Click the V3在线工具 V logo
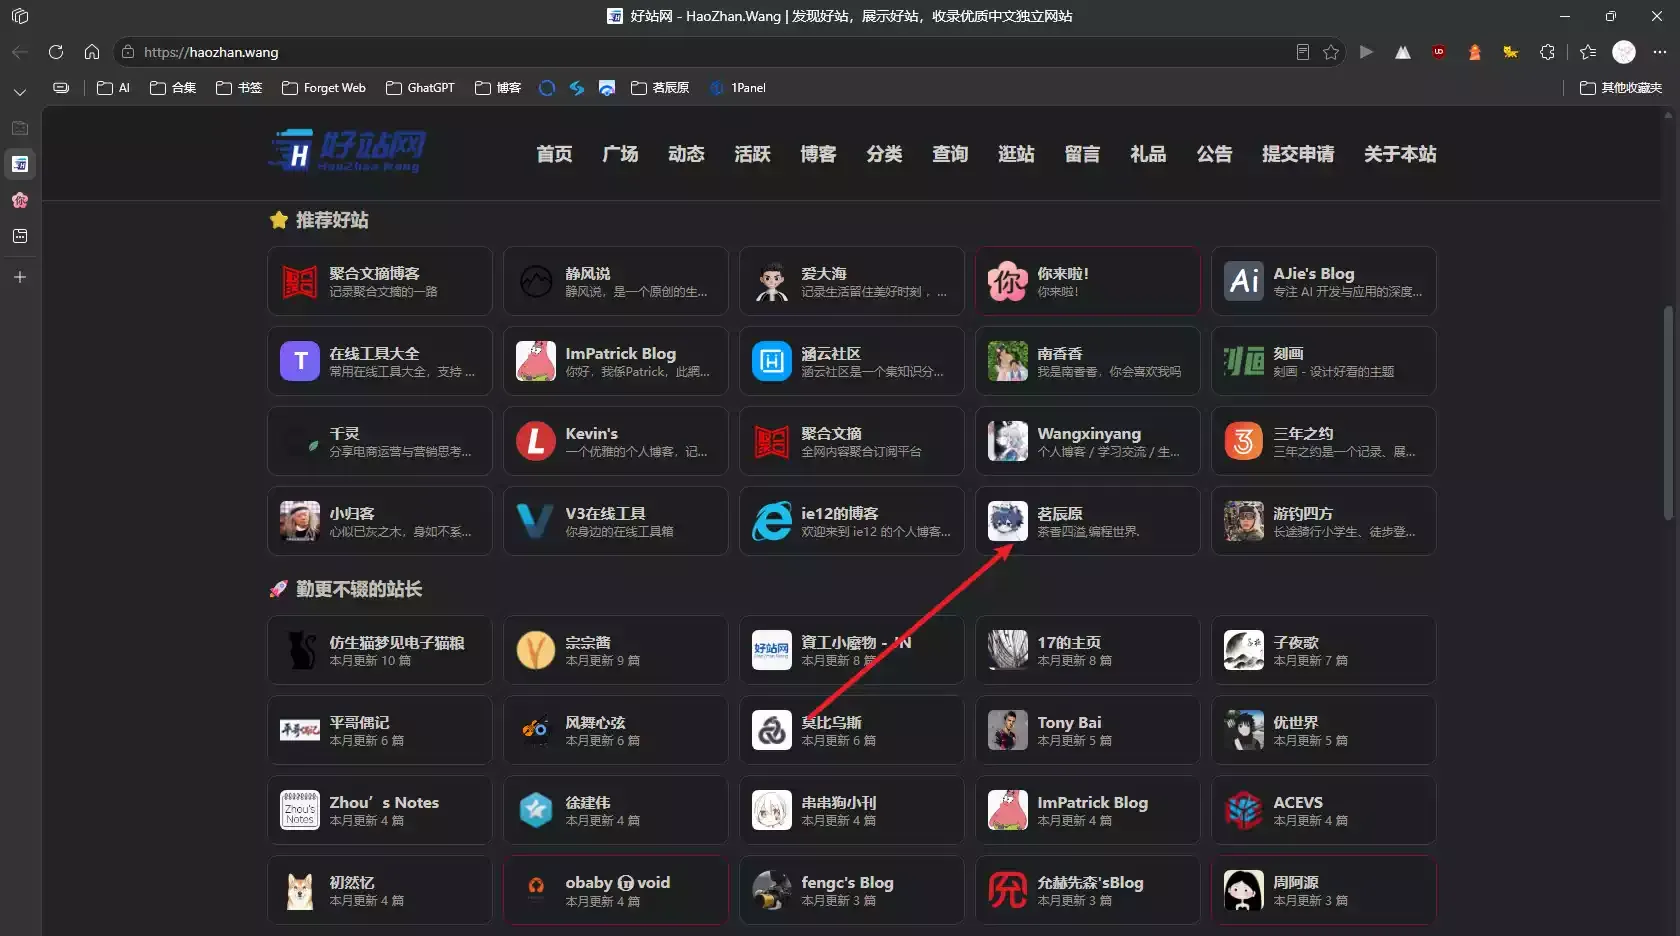This screenshot has height=936, width=1680. pyautogui.click(x=536, y=521)
